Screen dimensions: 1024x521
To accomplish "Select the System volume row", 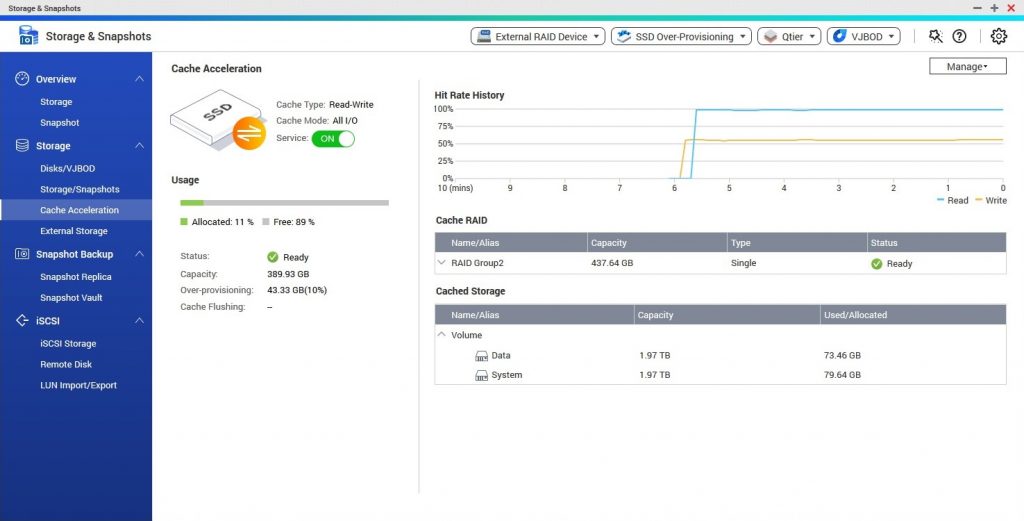I will pyautogui.click(x=720, y=375).
